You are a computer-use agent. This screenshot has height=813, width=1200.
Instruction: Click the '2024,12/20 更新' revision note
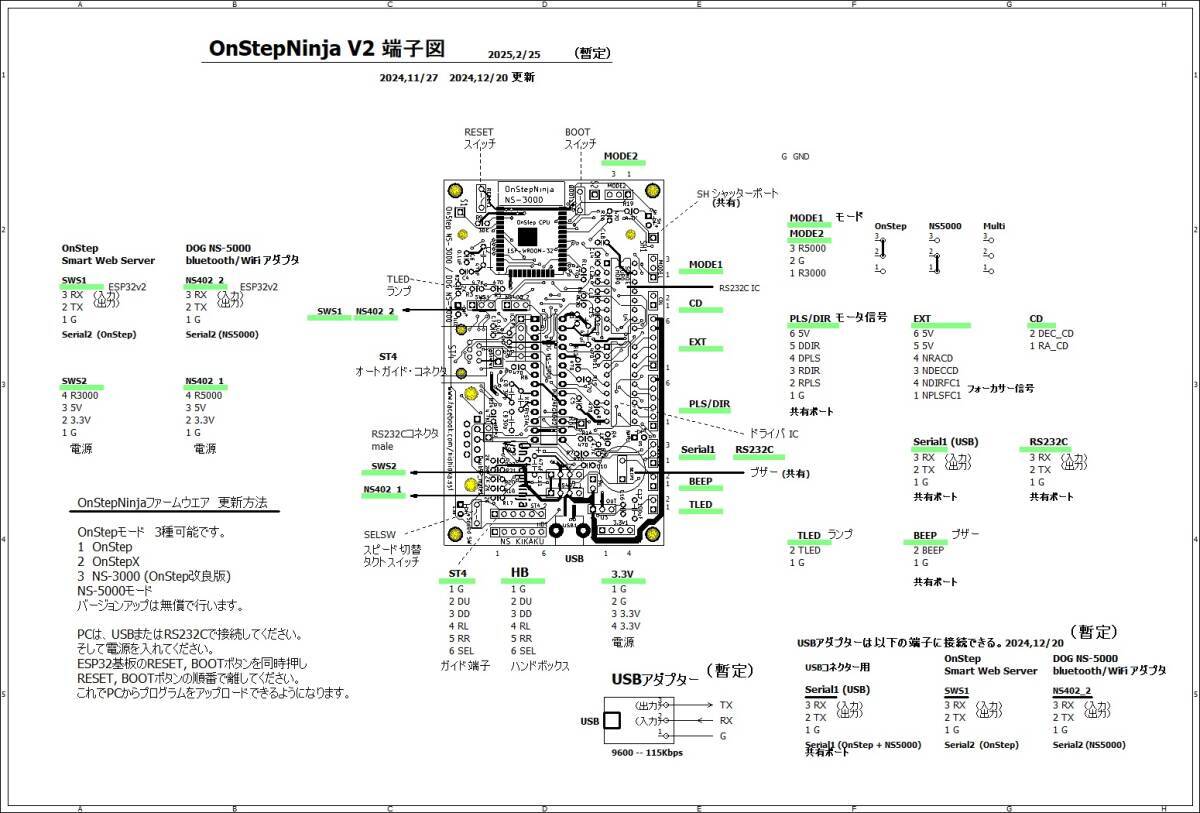coord(492,77)
